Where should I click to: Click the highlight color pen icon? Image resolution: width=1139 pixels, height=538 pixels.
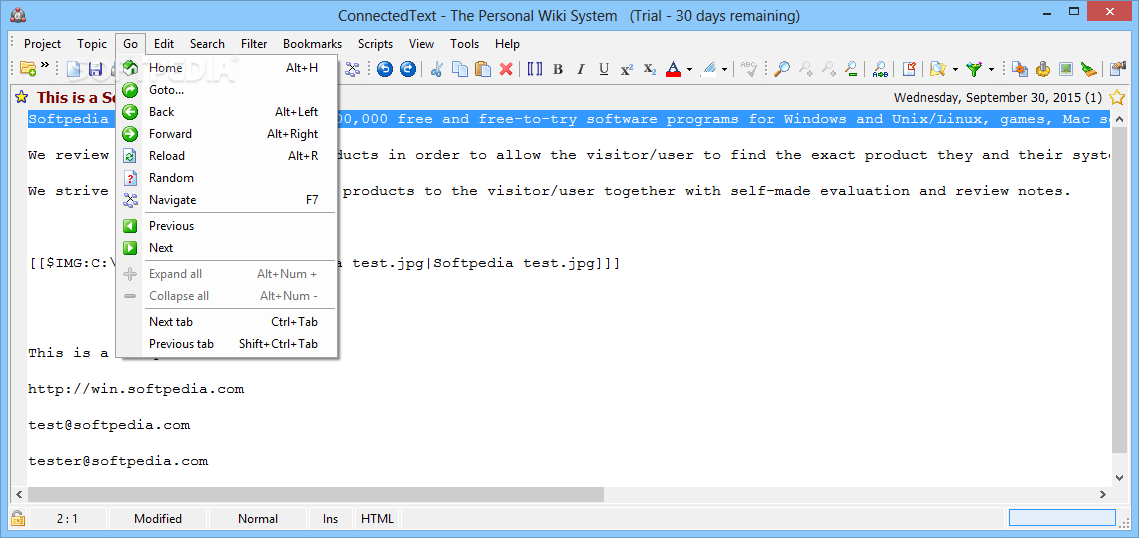click(x=708, y=70)
